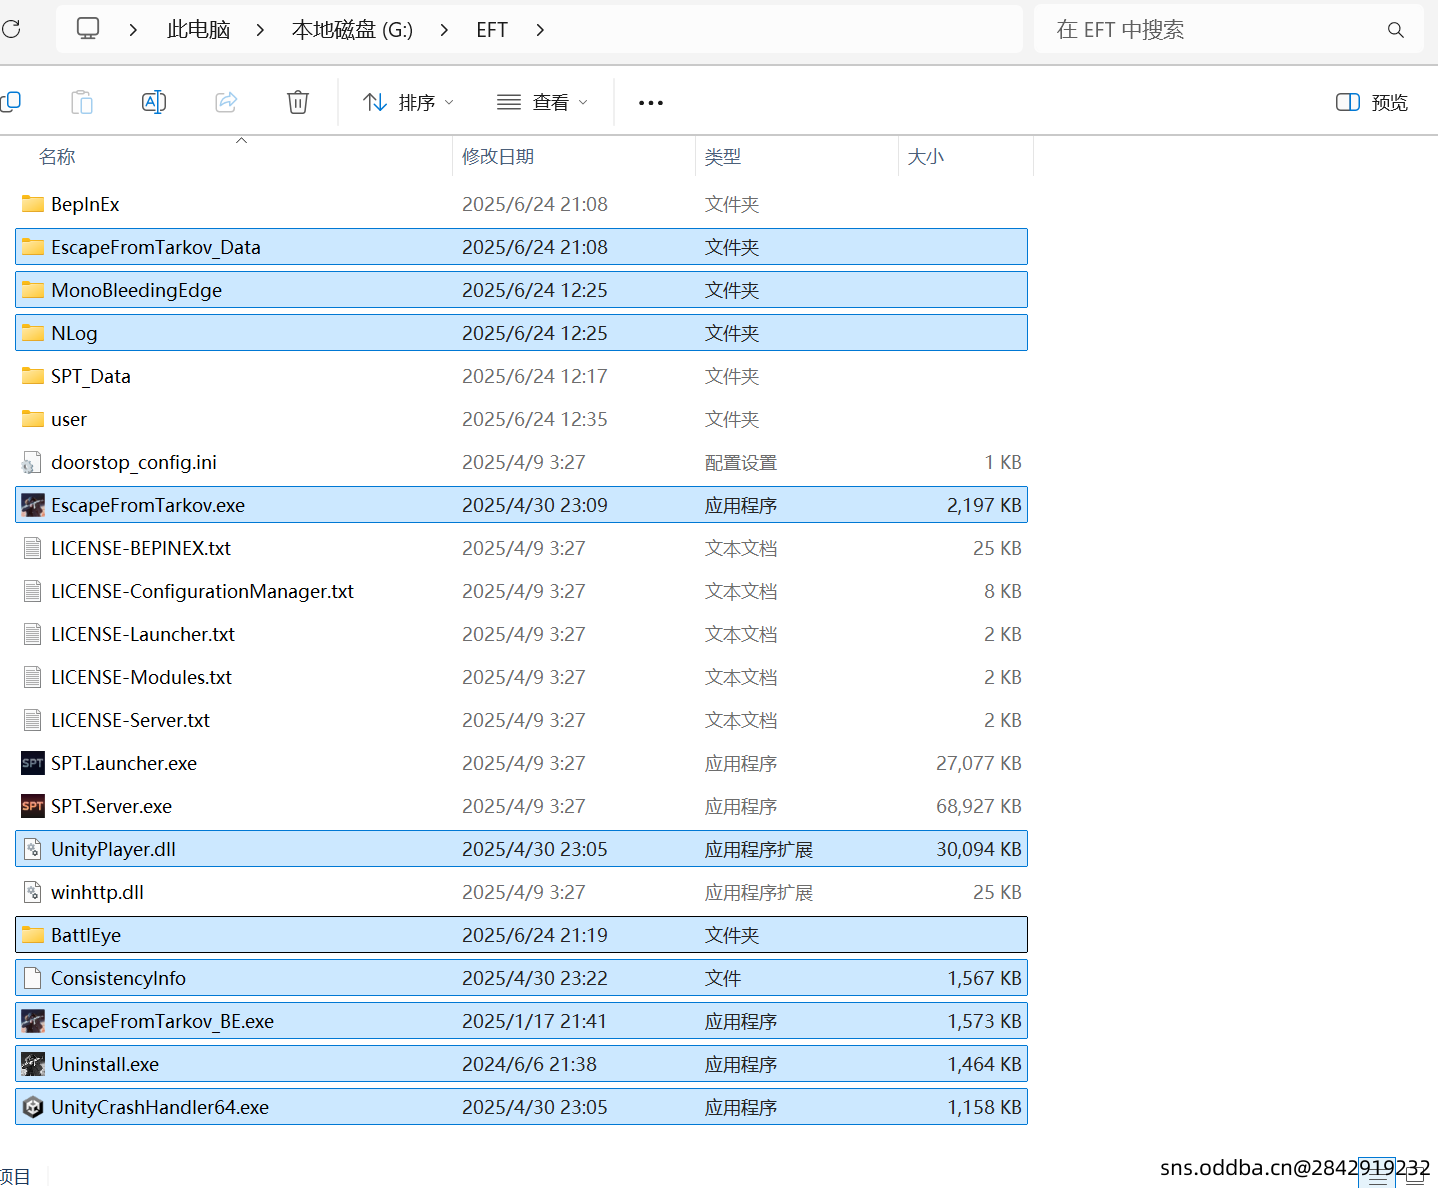Image resolution: width=1438 pixels, height=1188 pixels.
Task: Click the computer monitor icon in the address bar
Action: point(88,29)
